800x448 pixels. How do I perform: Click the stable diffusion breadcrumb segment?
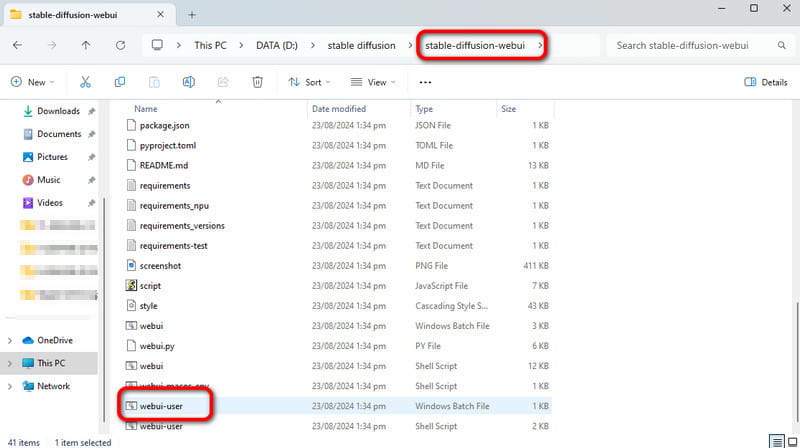point(359,45)
